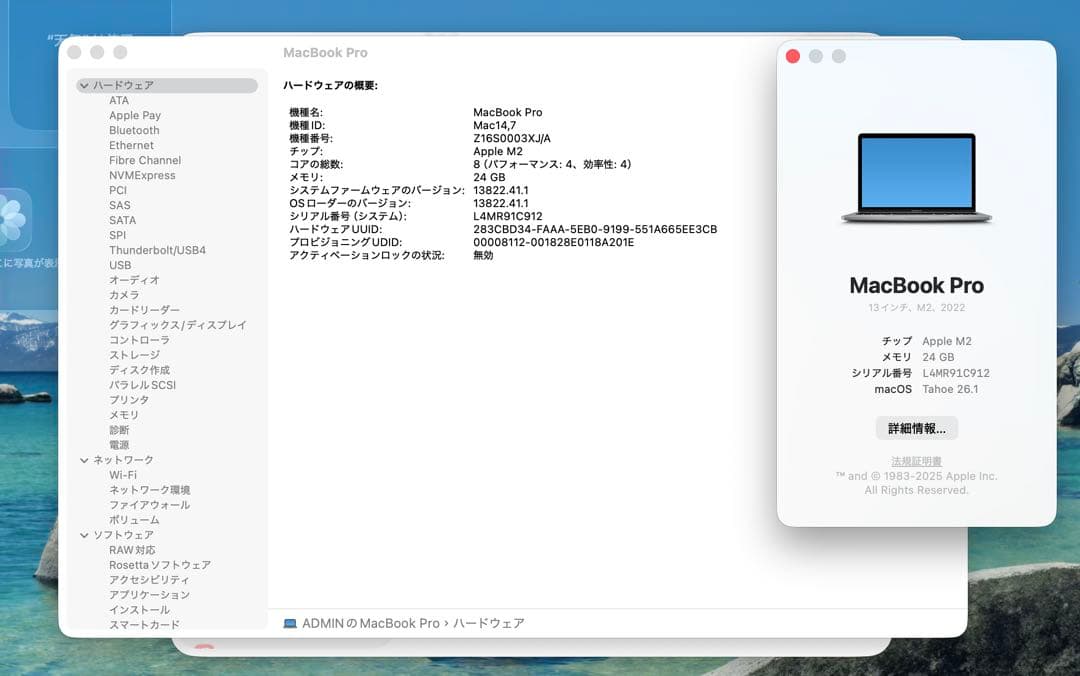This screenshot has width=1080, height=676.
Task: Select ボリューム under ネットワーク
Action: pyautogui.click(x=134, y=520)
